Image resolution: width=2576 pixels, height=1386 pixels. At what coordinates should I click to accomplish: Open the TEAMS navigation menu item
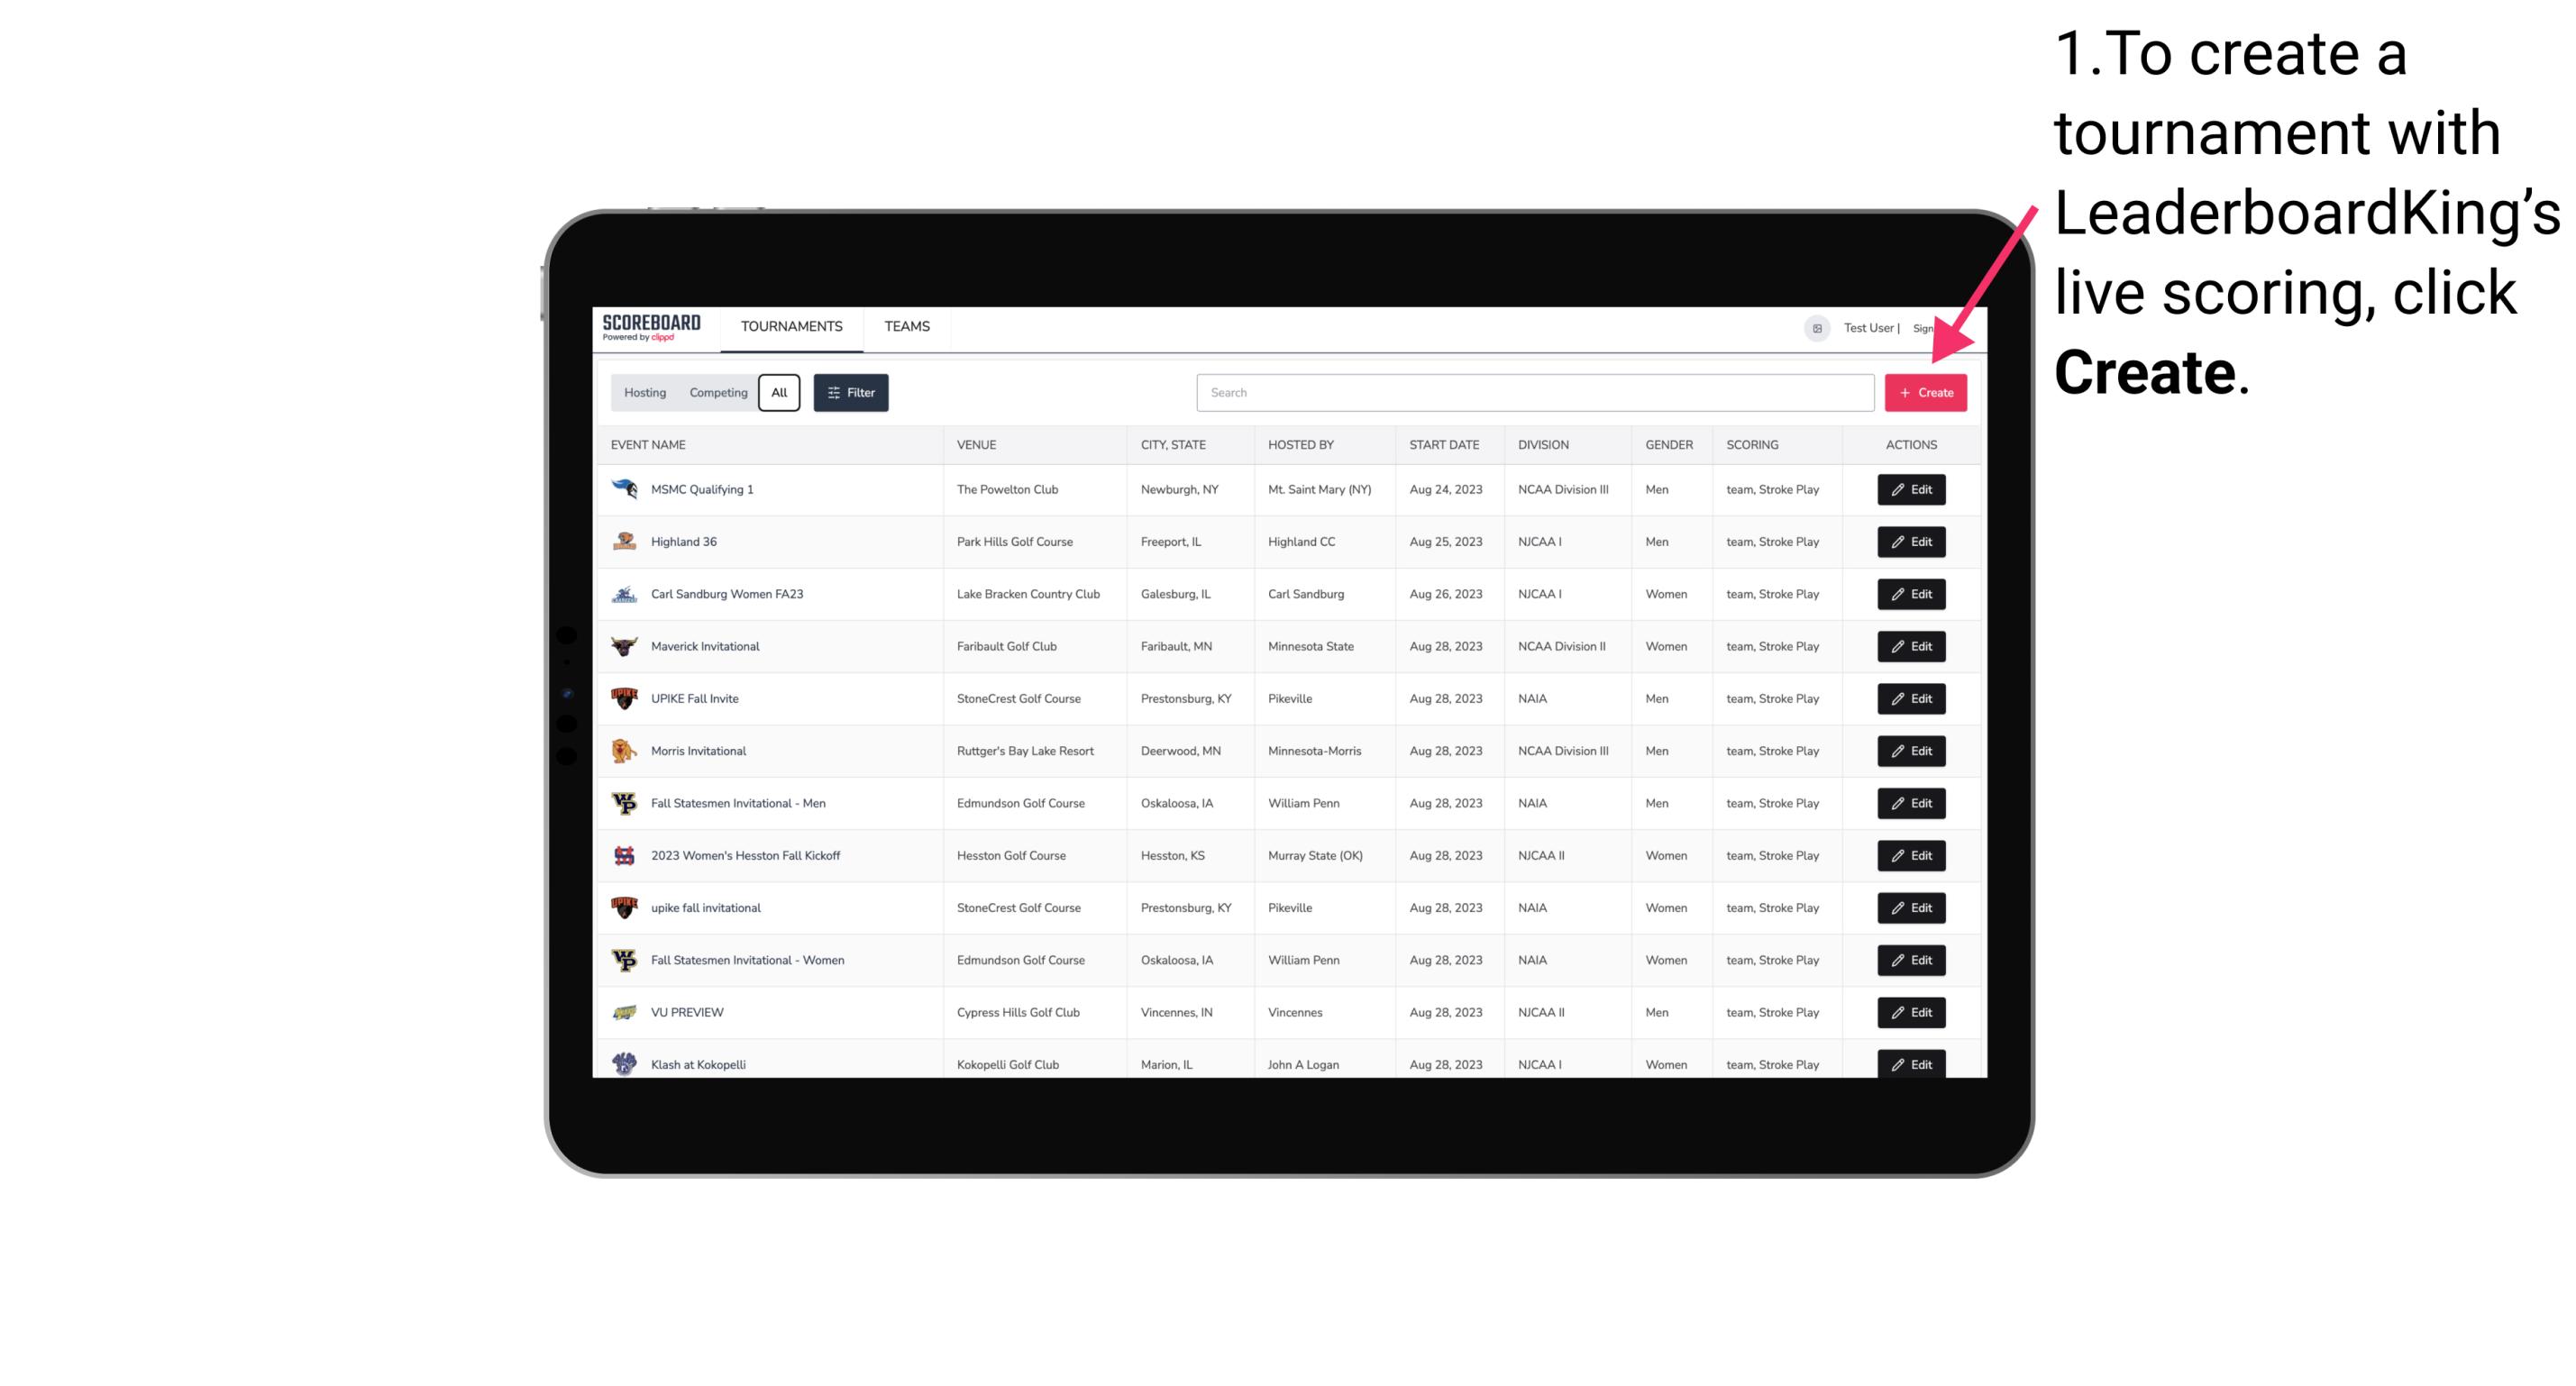click(x=907, y=326)
